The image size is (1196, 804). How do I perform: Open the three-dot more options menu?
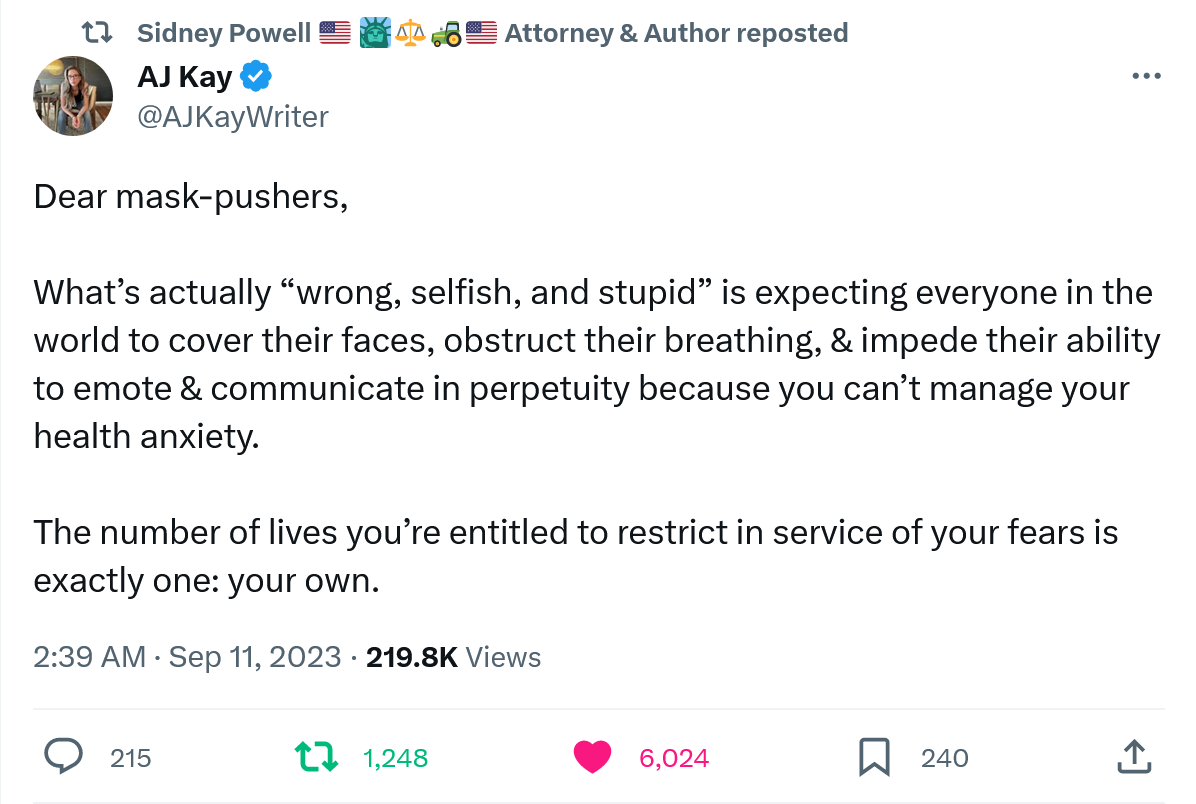point(1145,77)
